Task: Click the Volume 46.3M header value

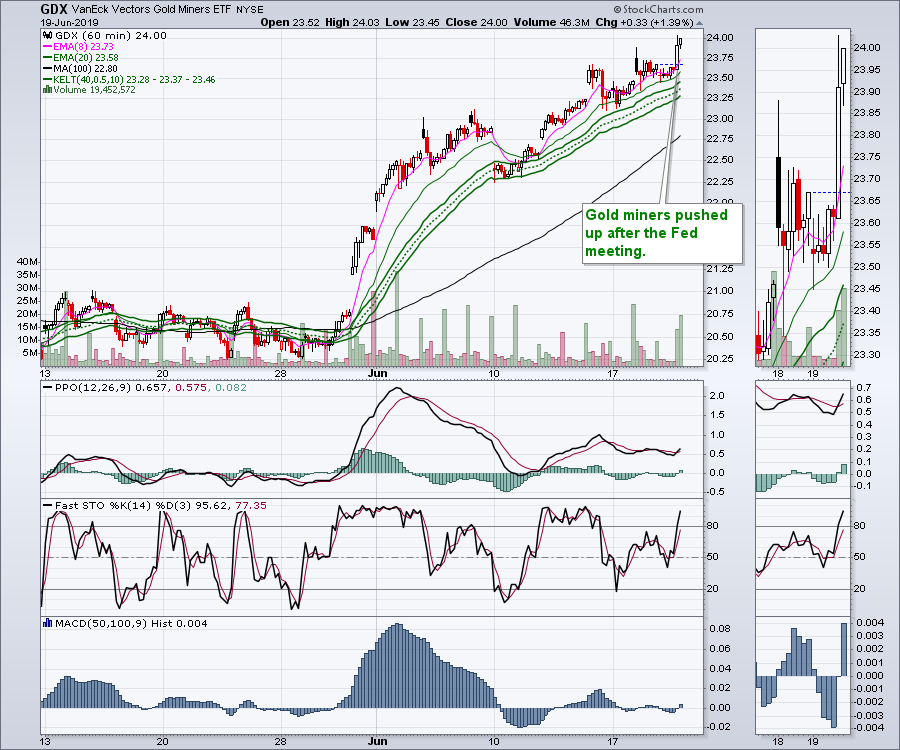Action: tap(552, 22)
